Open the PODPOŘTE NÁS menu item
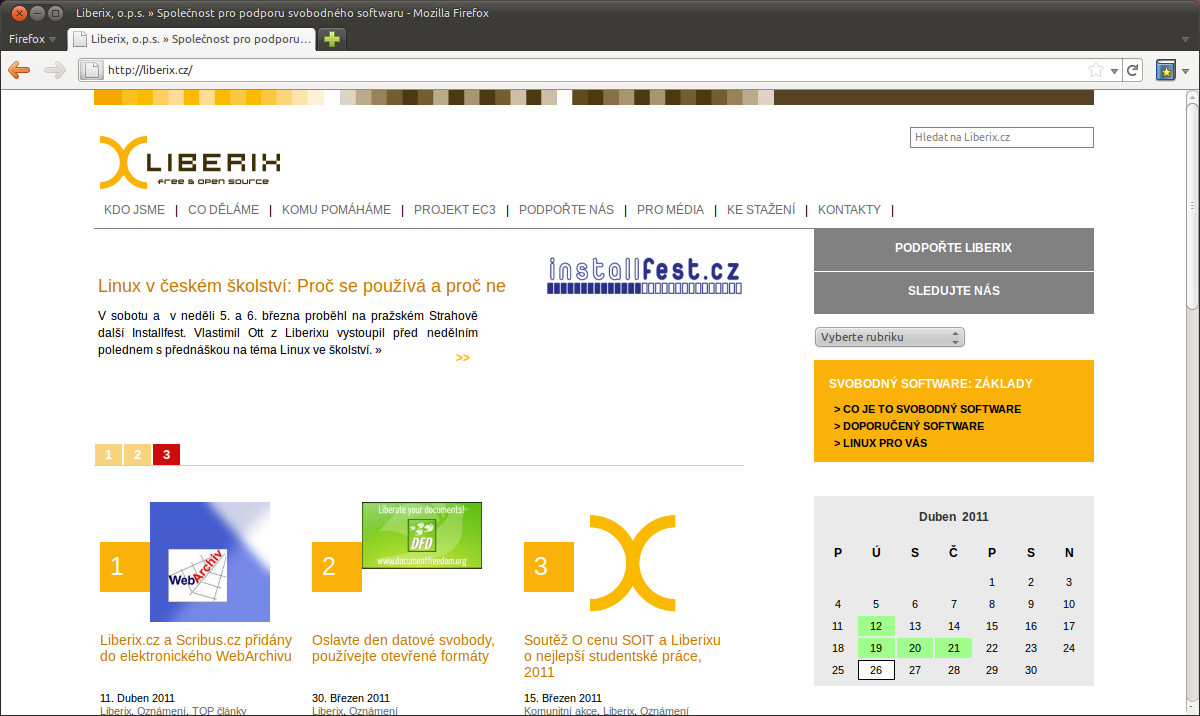 [x=566, y=210]
